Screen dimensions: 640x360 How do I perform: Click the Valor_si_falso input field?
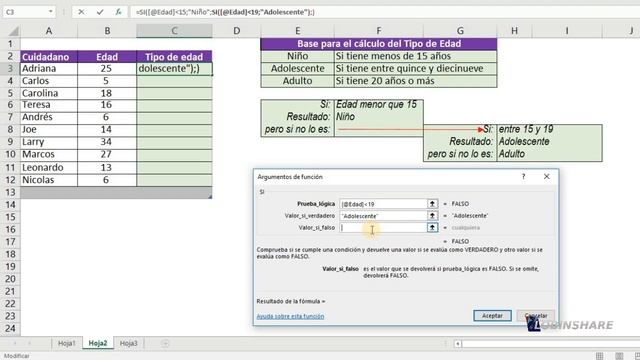point(383,227)
